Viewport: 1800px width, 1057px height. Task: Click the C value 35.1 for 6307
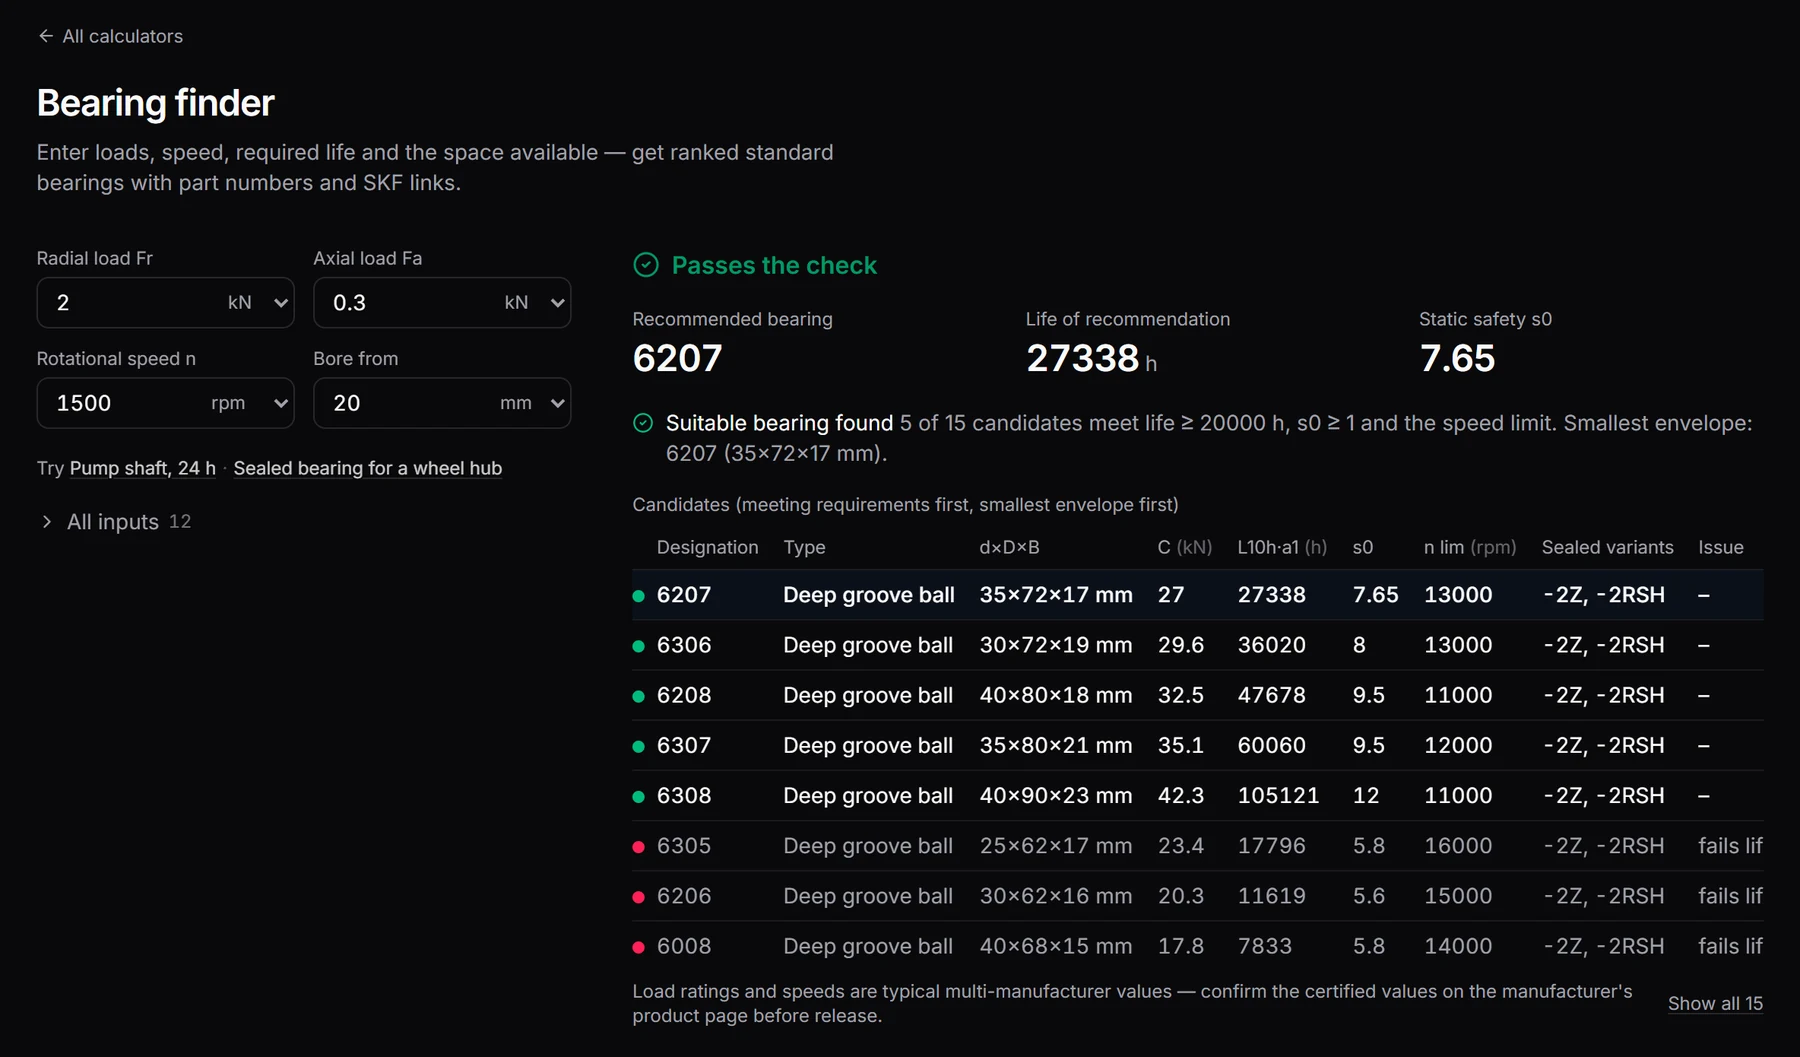coord(1181,745)
